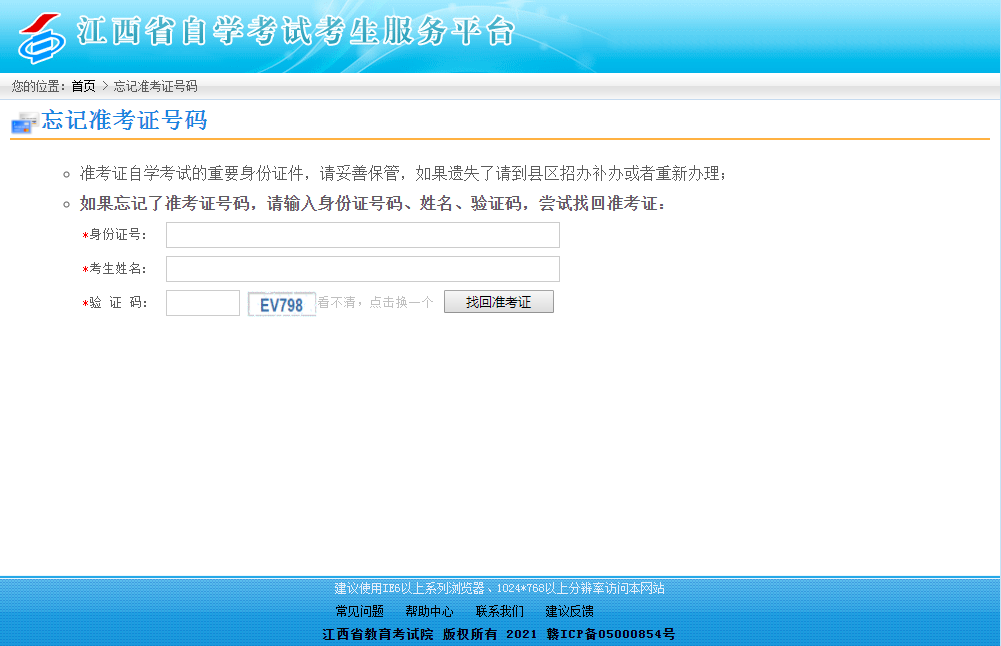The width and height of the screenshot is (1001, 646).
Task: Focus the 考生姓名 input field
Action: (x=362, y=269)
